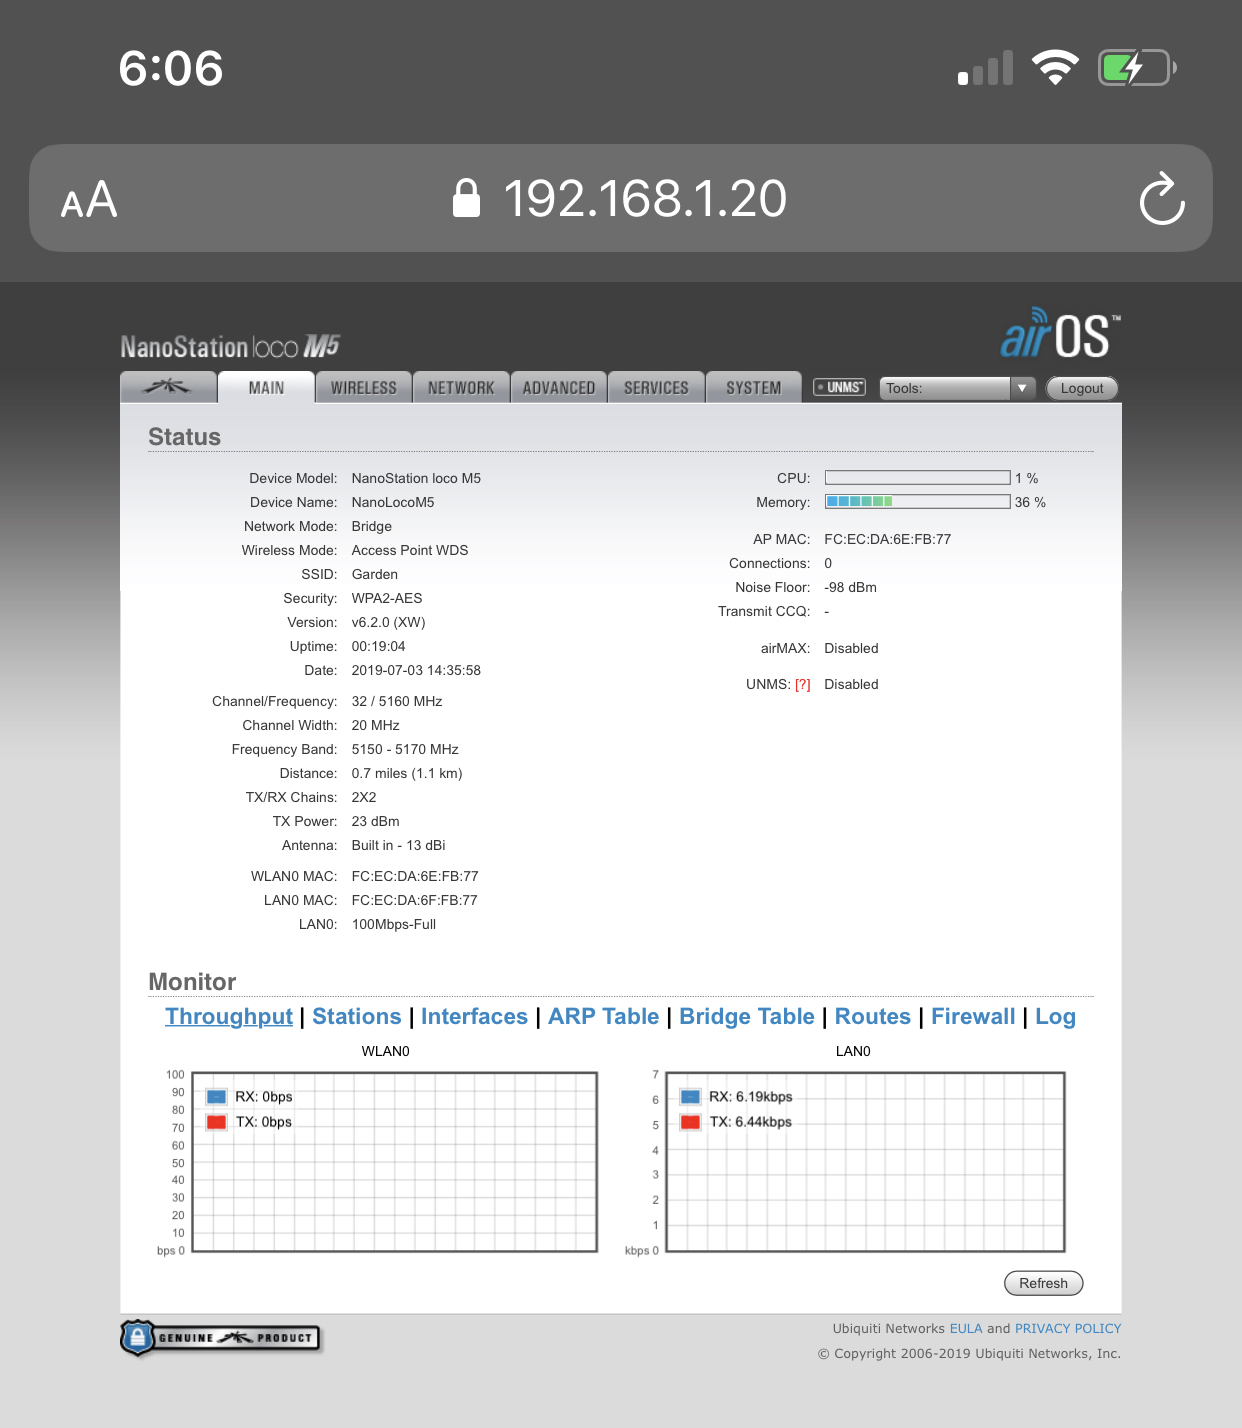Show the Firewall monitor

click(973, 1017)
